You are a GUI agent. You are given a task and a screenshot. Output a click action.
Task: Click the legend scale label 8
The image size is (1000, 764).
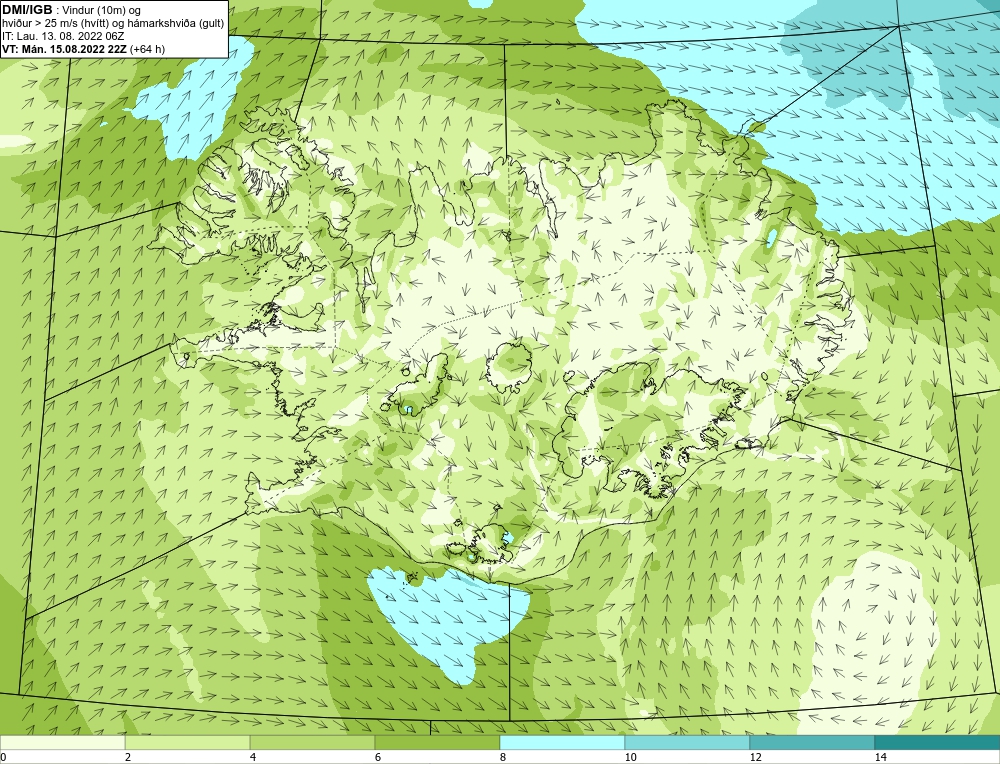pos(503,757)
